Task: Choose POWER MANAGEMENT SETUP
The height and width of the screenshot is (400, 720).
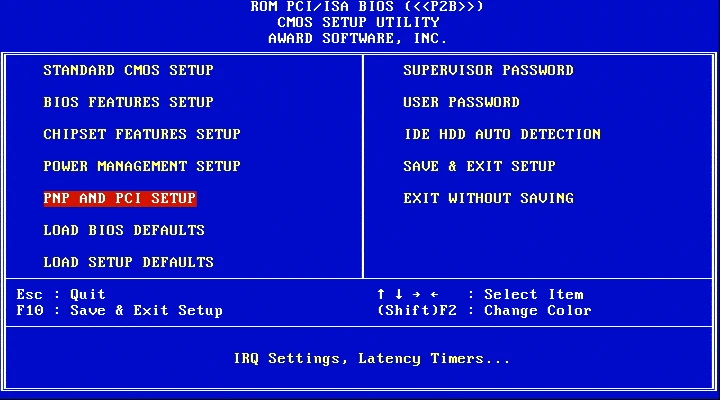Action: point(142,166)
